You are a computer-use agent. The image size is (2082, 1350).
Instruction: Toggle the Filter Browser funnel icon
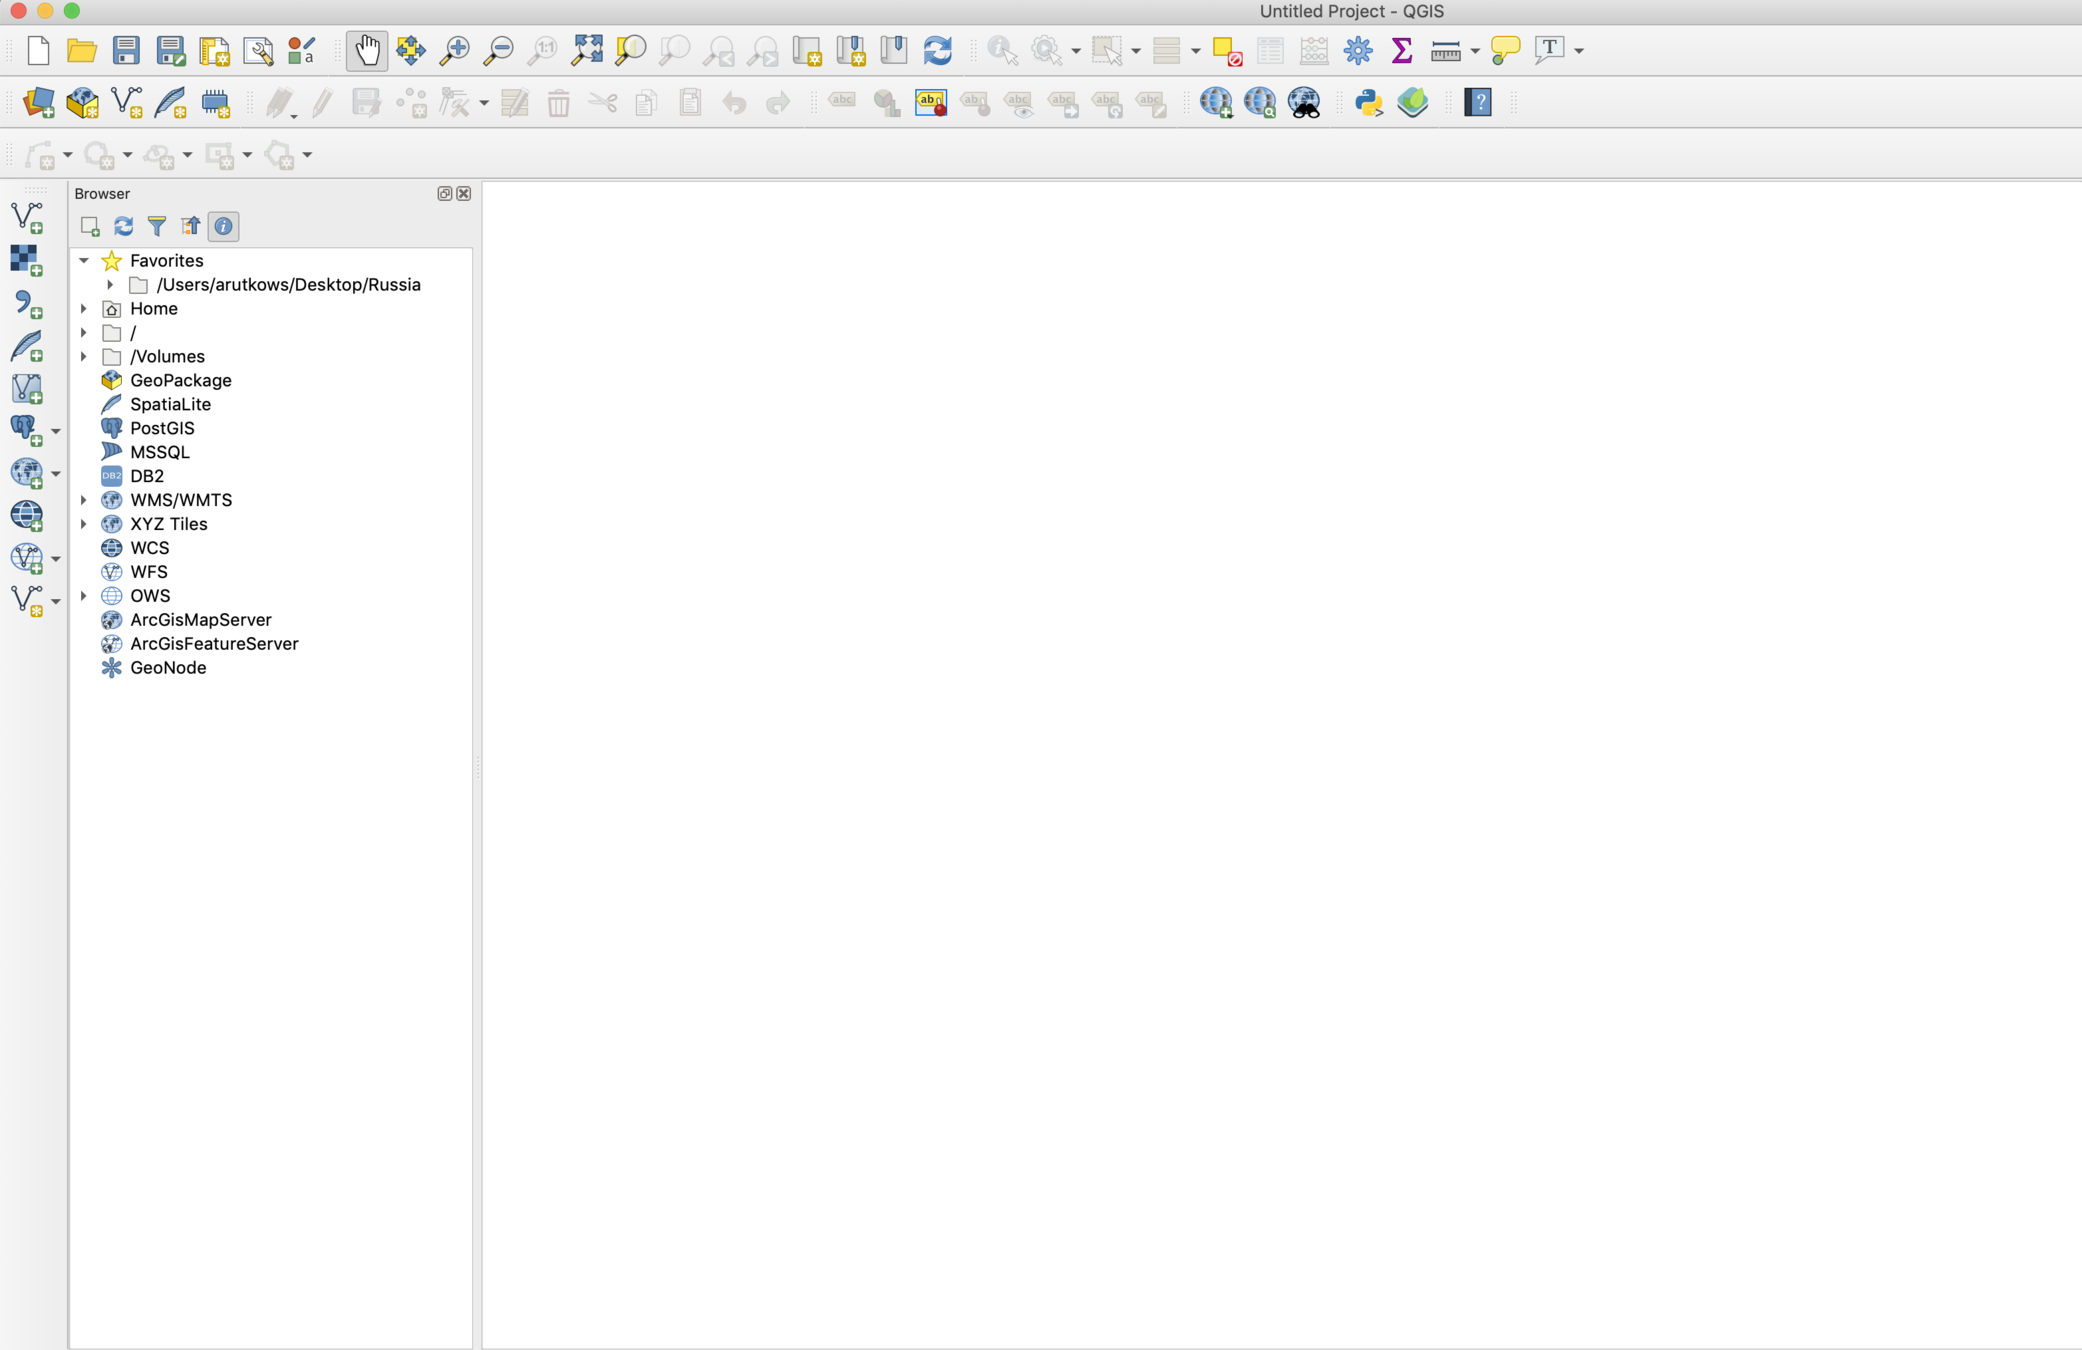(x=157, y=227)
